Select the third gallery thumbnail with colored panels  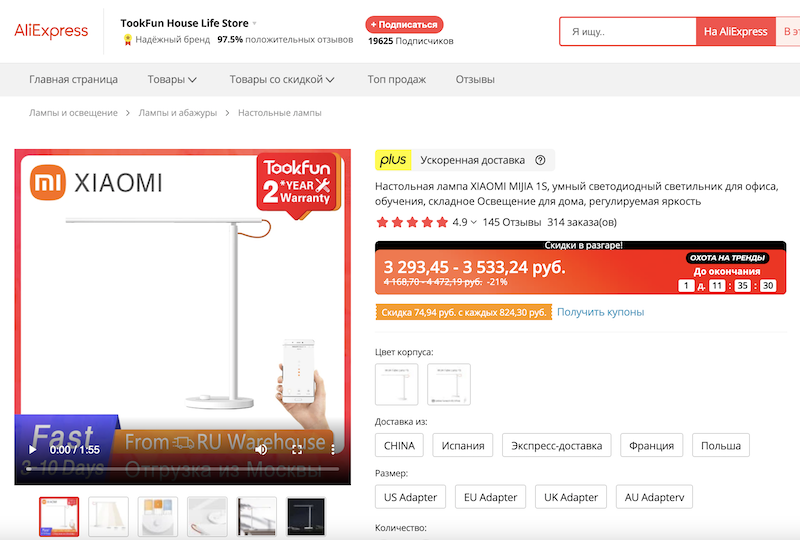pos(158,517)
